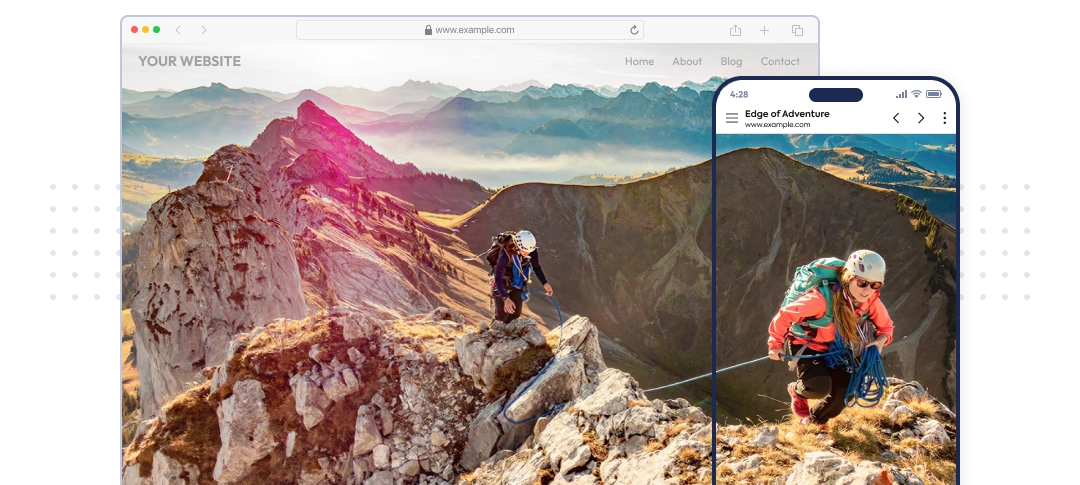The image size is (1080, 485).
Task: Click the green maximize window button
Action: click(x=156, y=30)
